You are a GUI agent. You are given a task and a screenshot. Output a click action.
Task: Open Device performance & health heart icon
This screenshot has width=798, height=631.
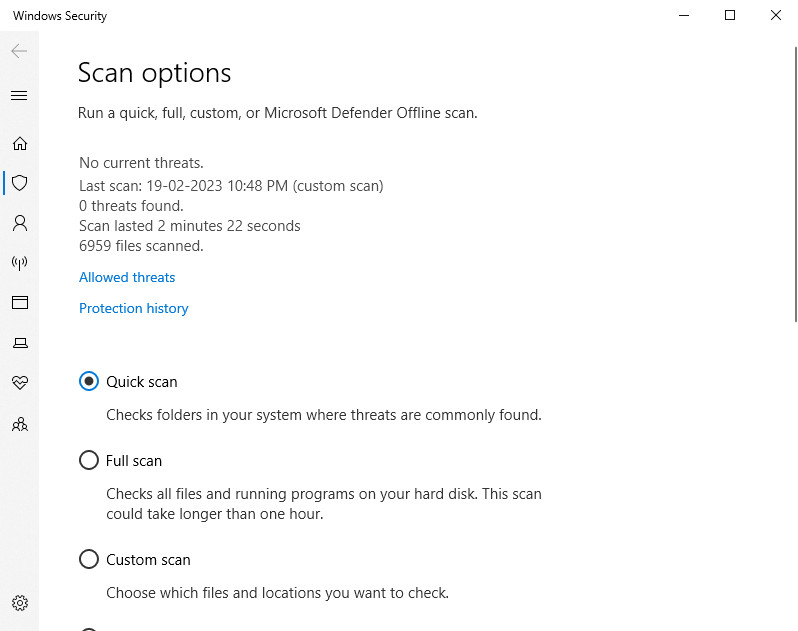(20, 383)
